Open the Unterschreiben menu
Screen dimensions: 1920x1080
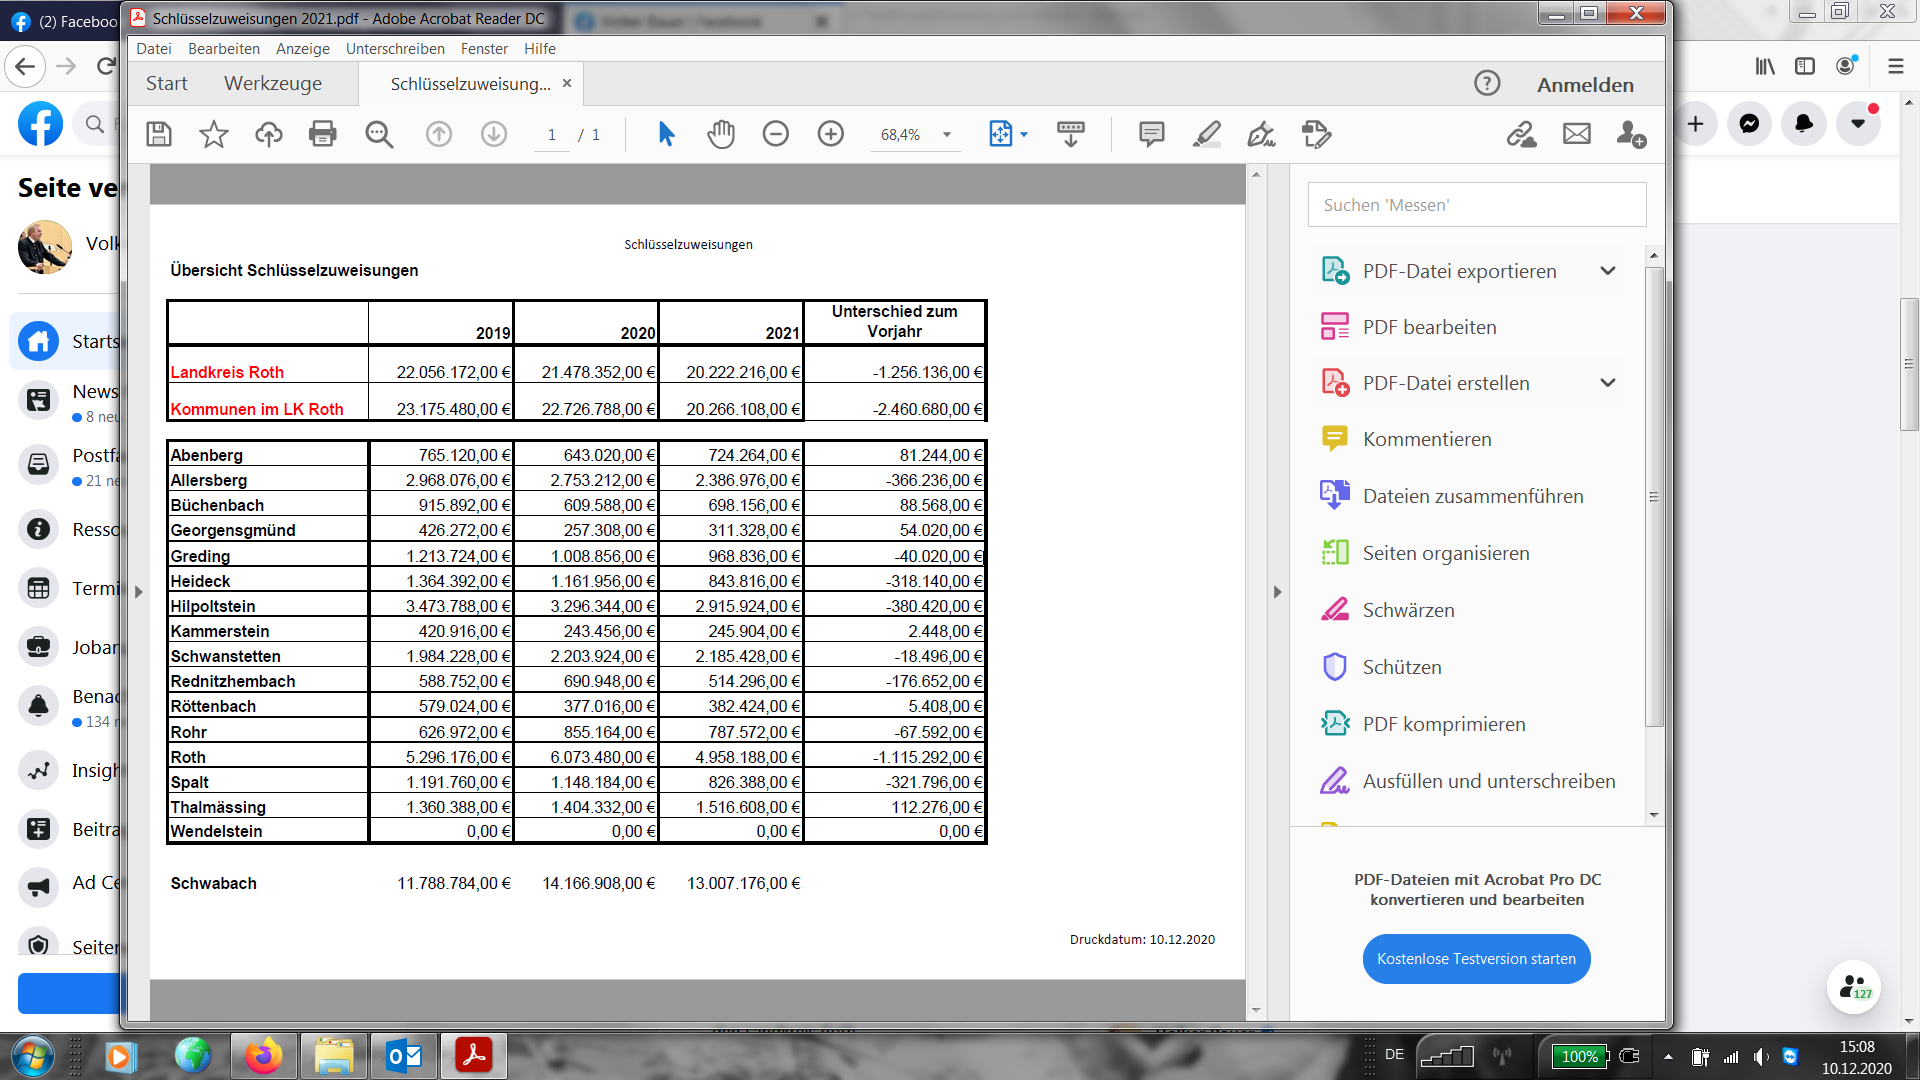click(x=395, y=49)
